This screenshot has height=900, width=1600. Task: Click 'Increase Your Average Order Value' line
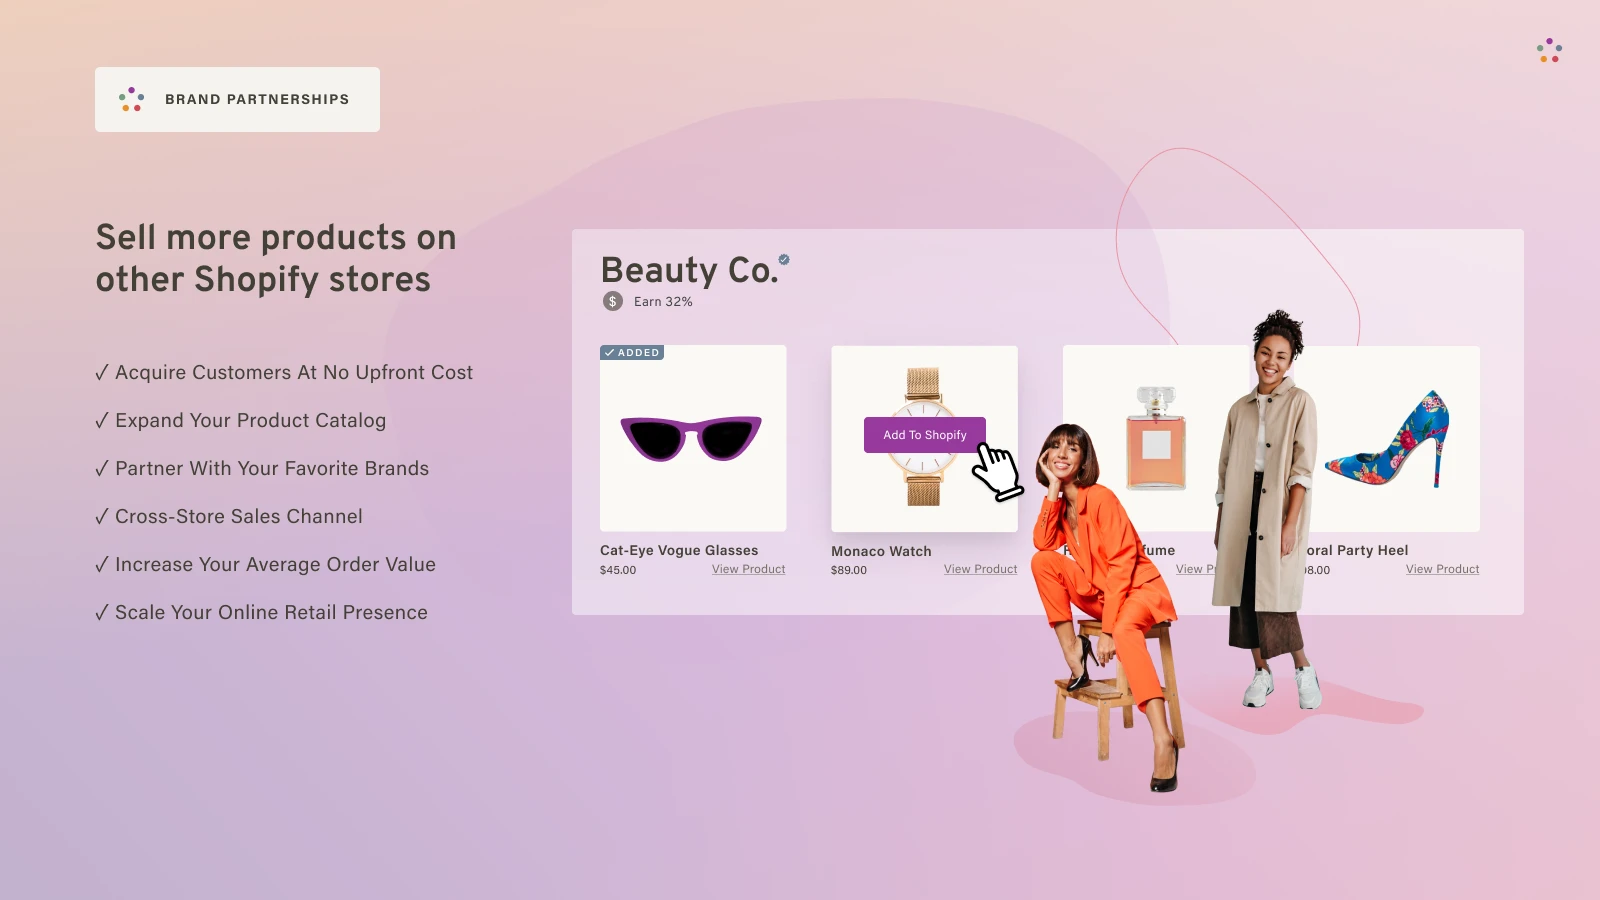pyautogui.click(x=266, y=564)
